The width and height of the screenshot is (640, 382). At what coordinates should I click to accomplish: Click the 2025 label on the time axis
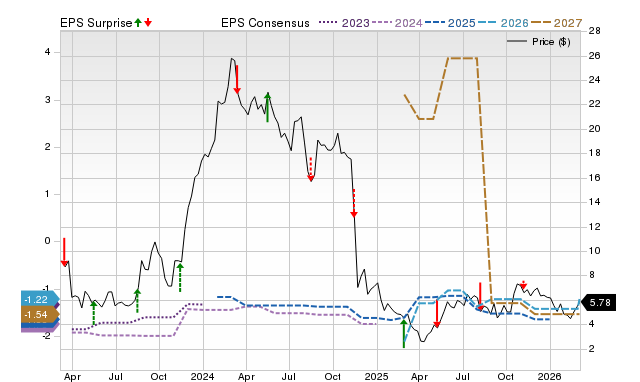click(x=376, y=376)
